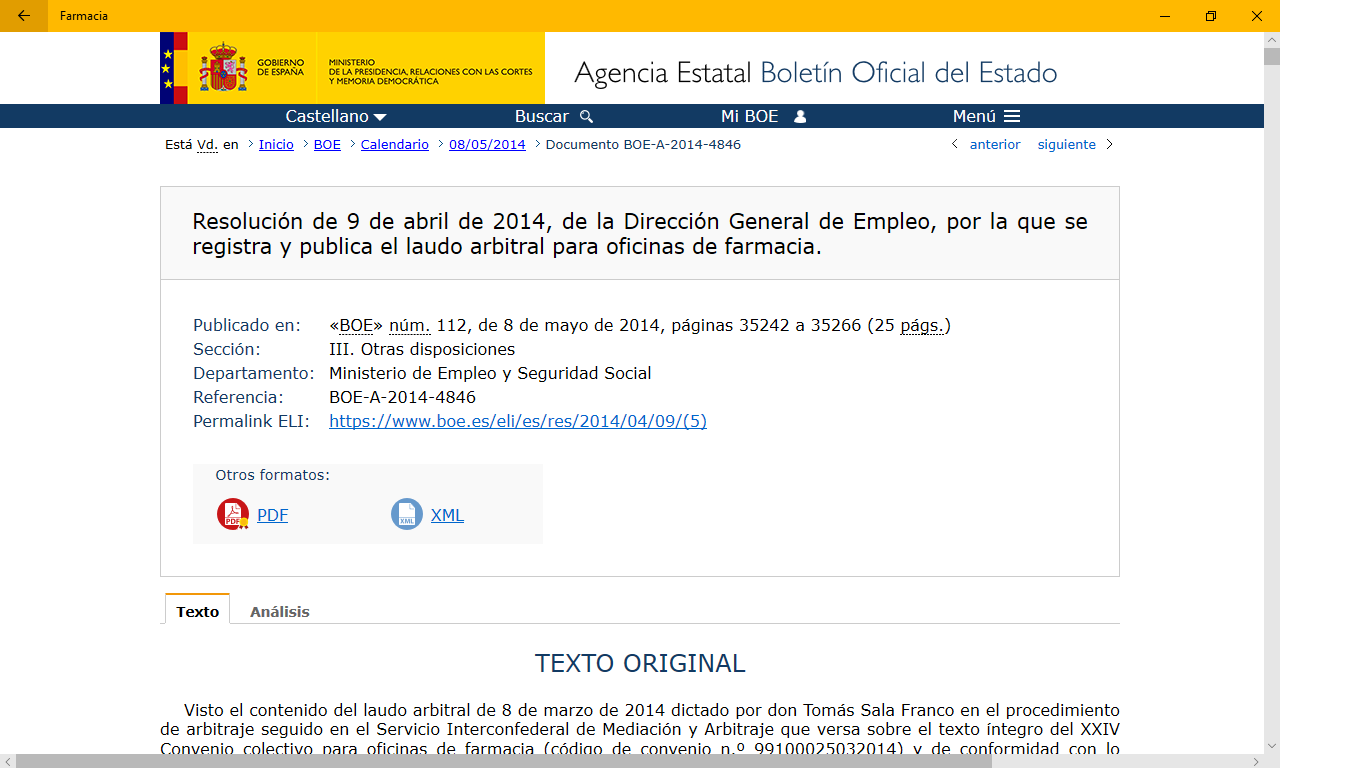The height and width of the screenshot is (768, 1366).
Task: Switch to the Texto tab
Action: (198, 611)
